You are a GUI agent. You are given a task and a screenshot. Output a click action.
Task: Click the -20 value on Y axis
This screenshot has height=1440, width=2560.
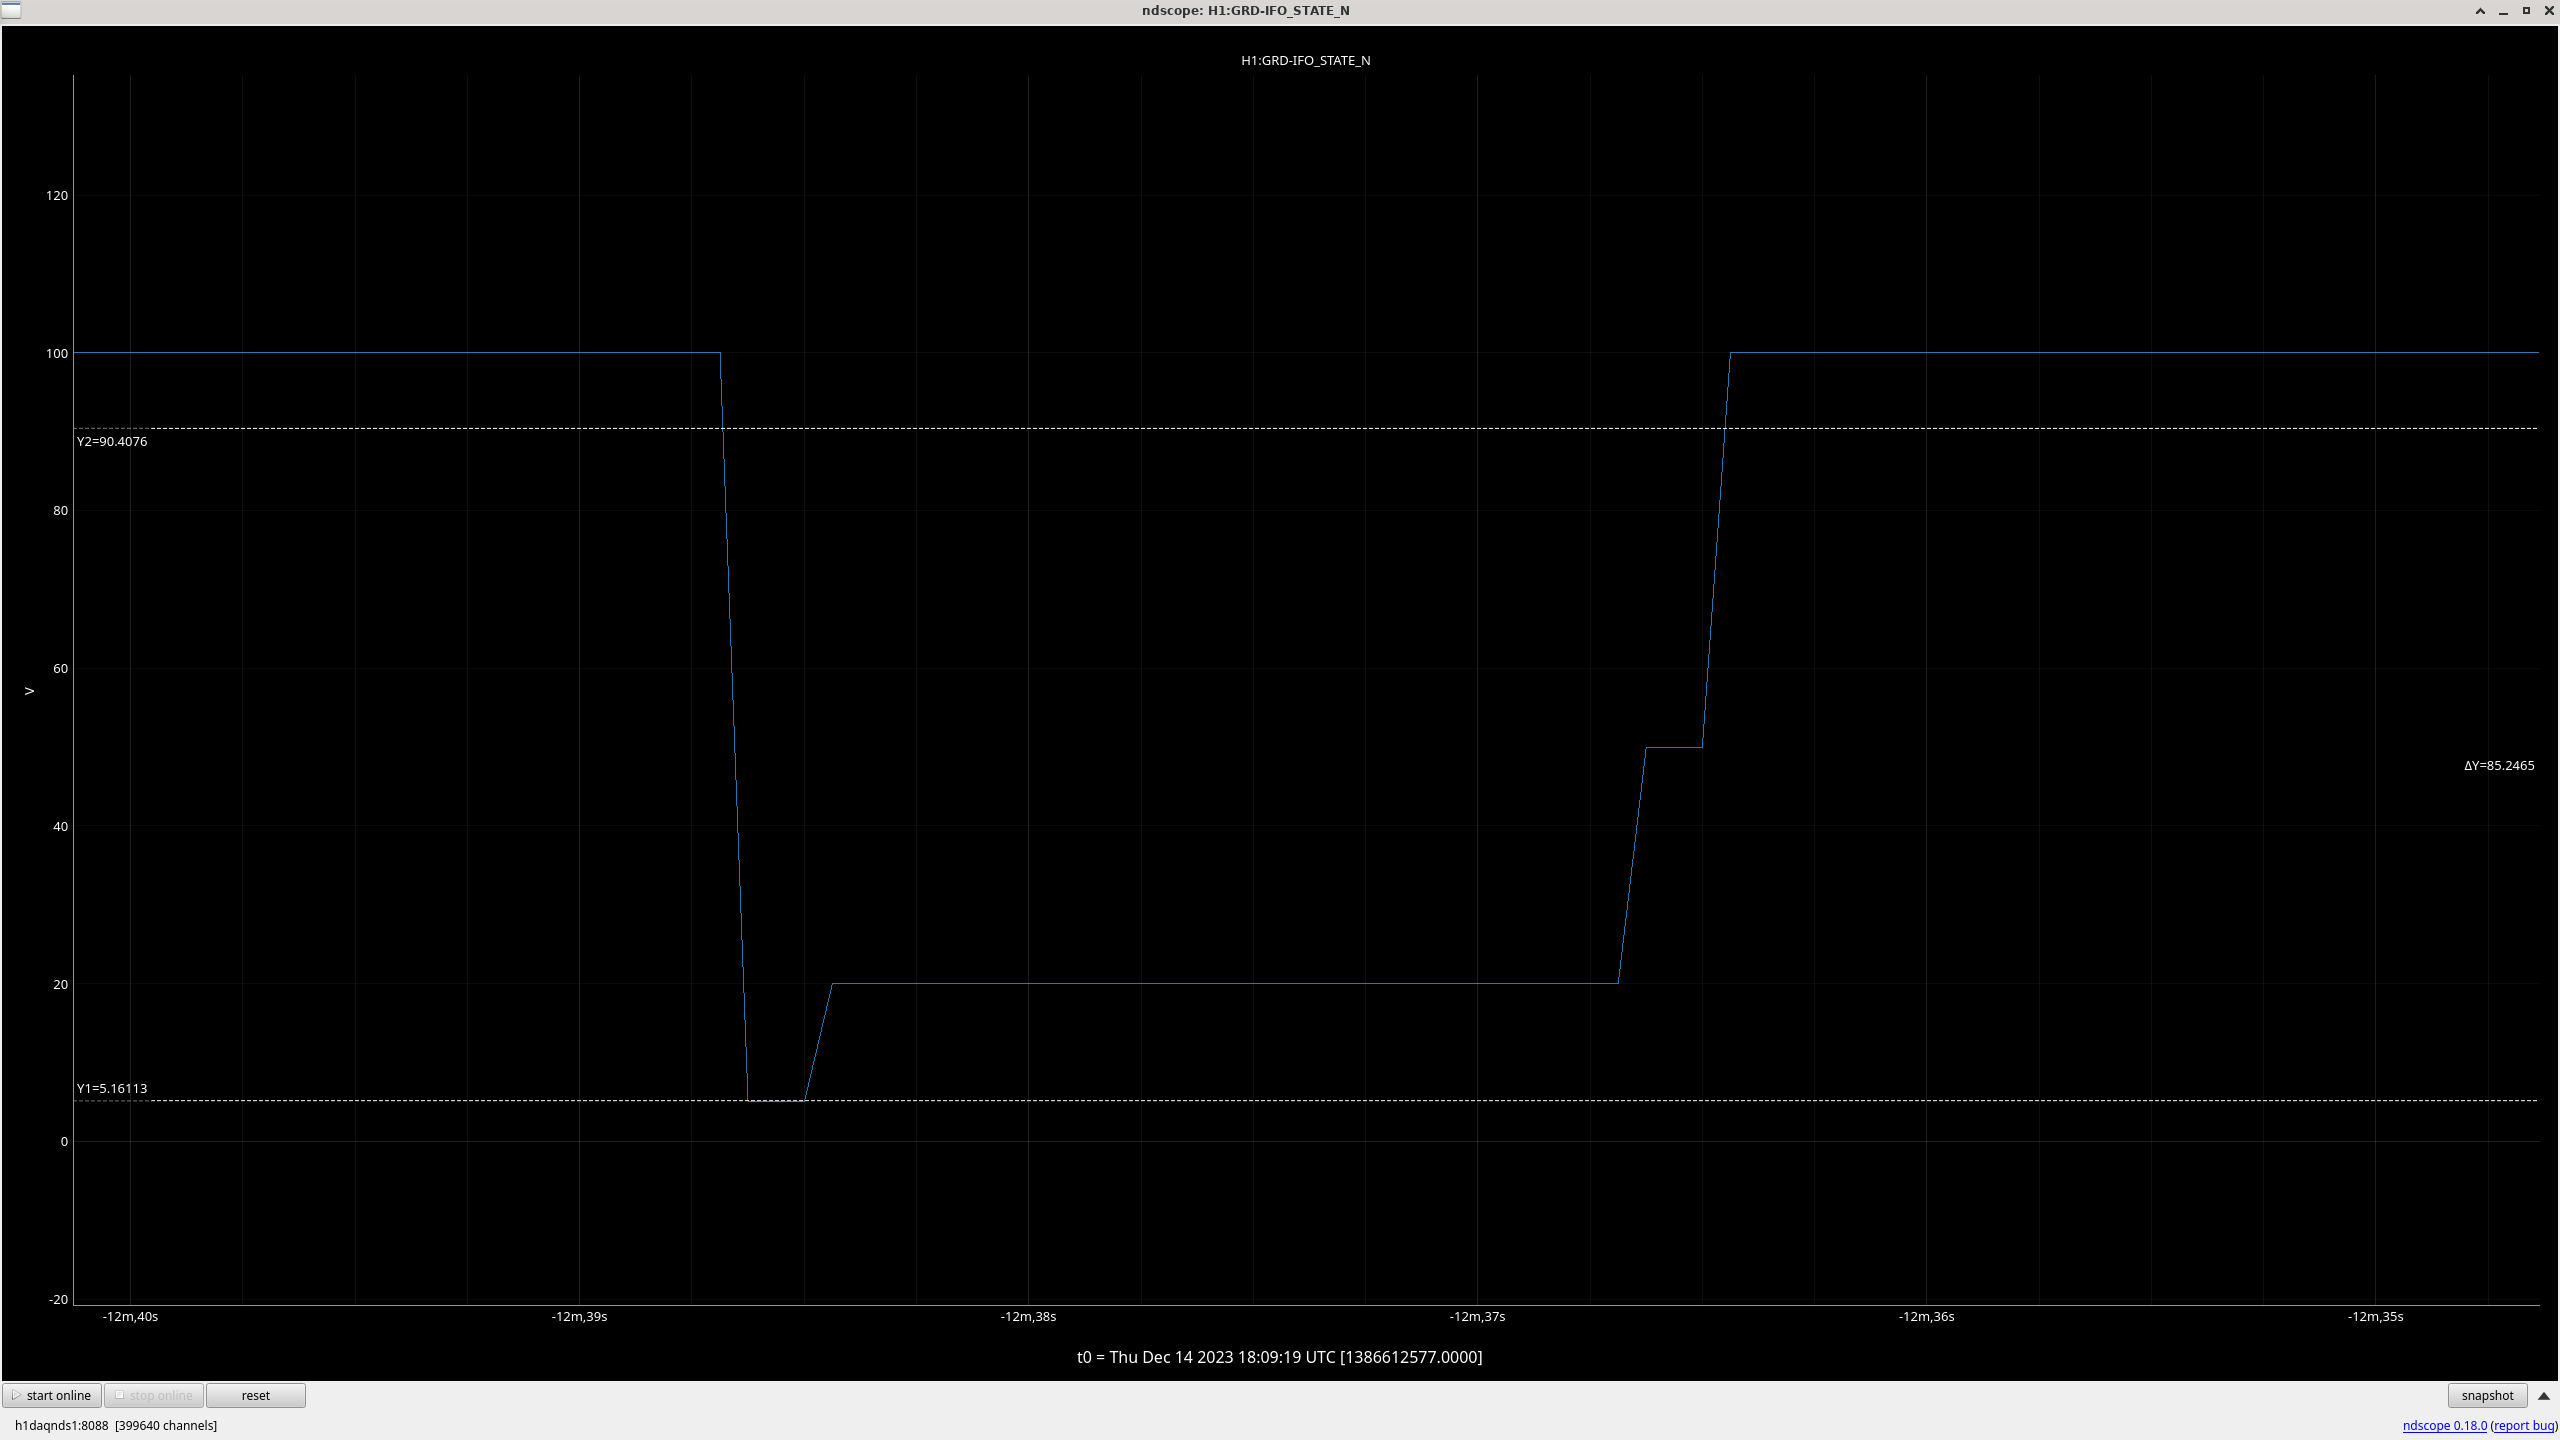pos(59,1299)
